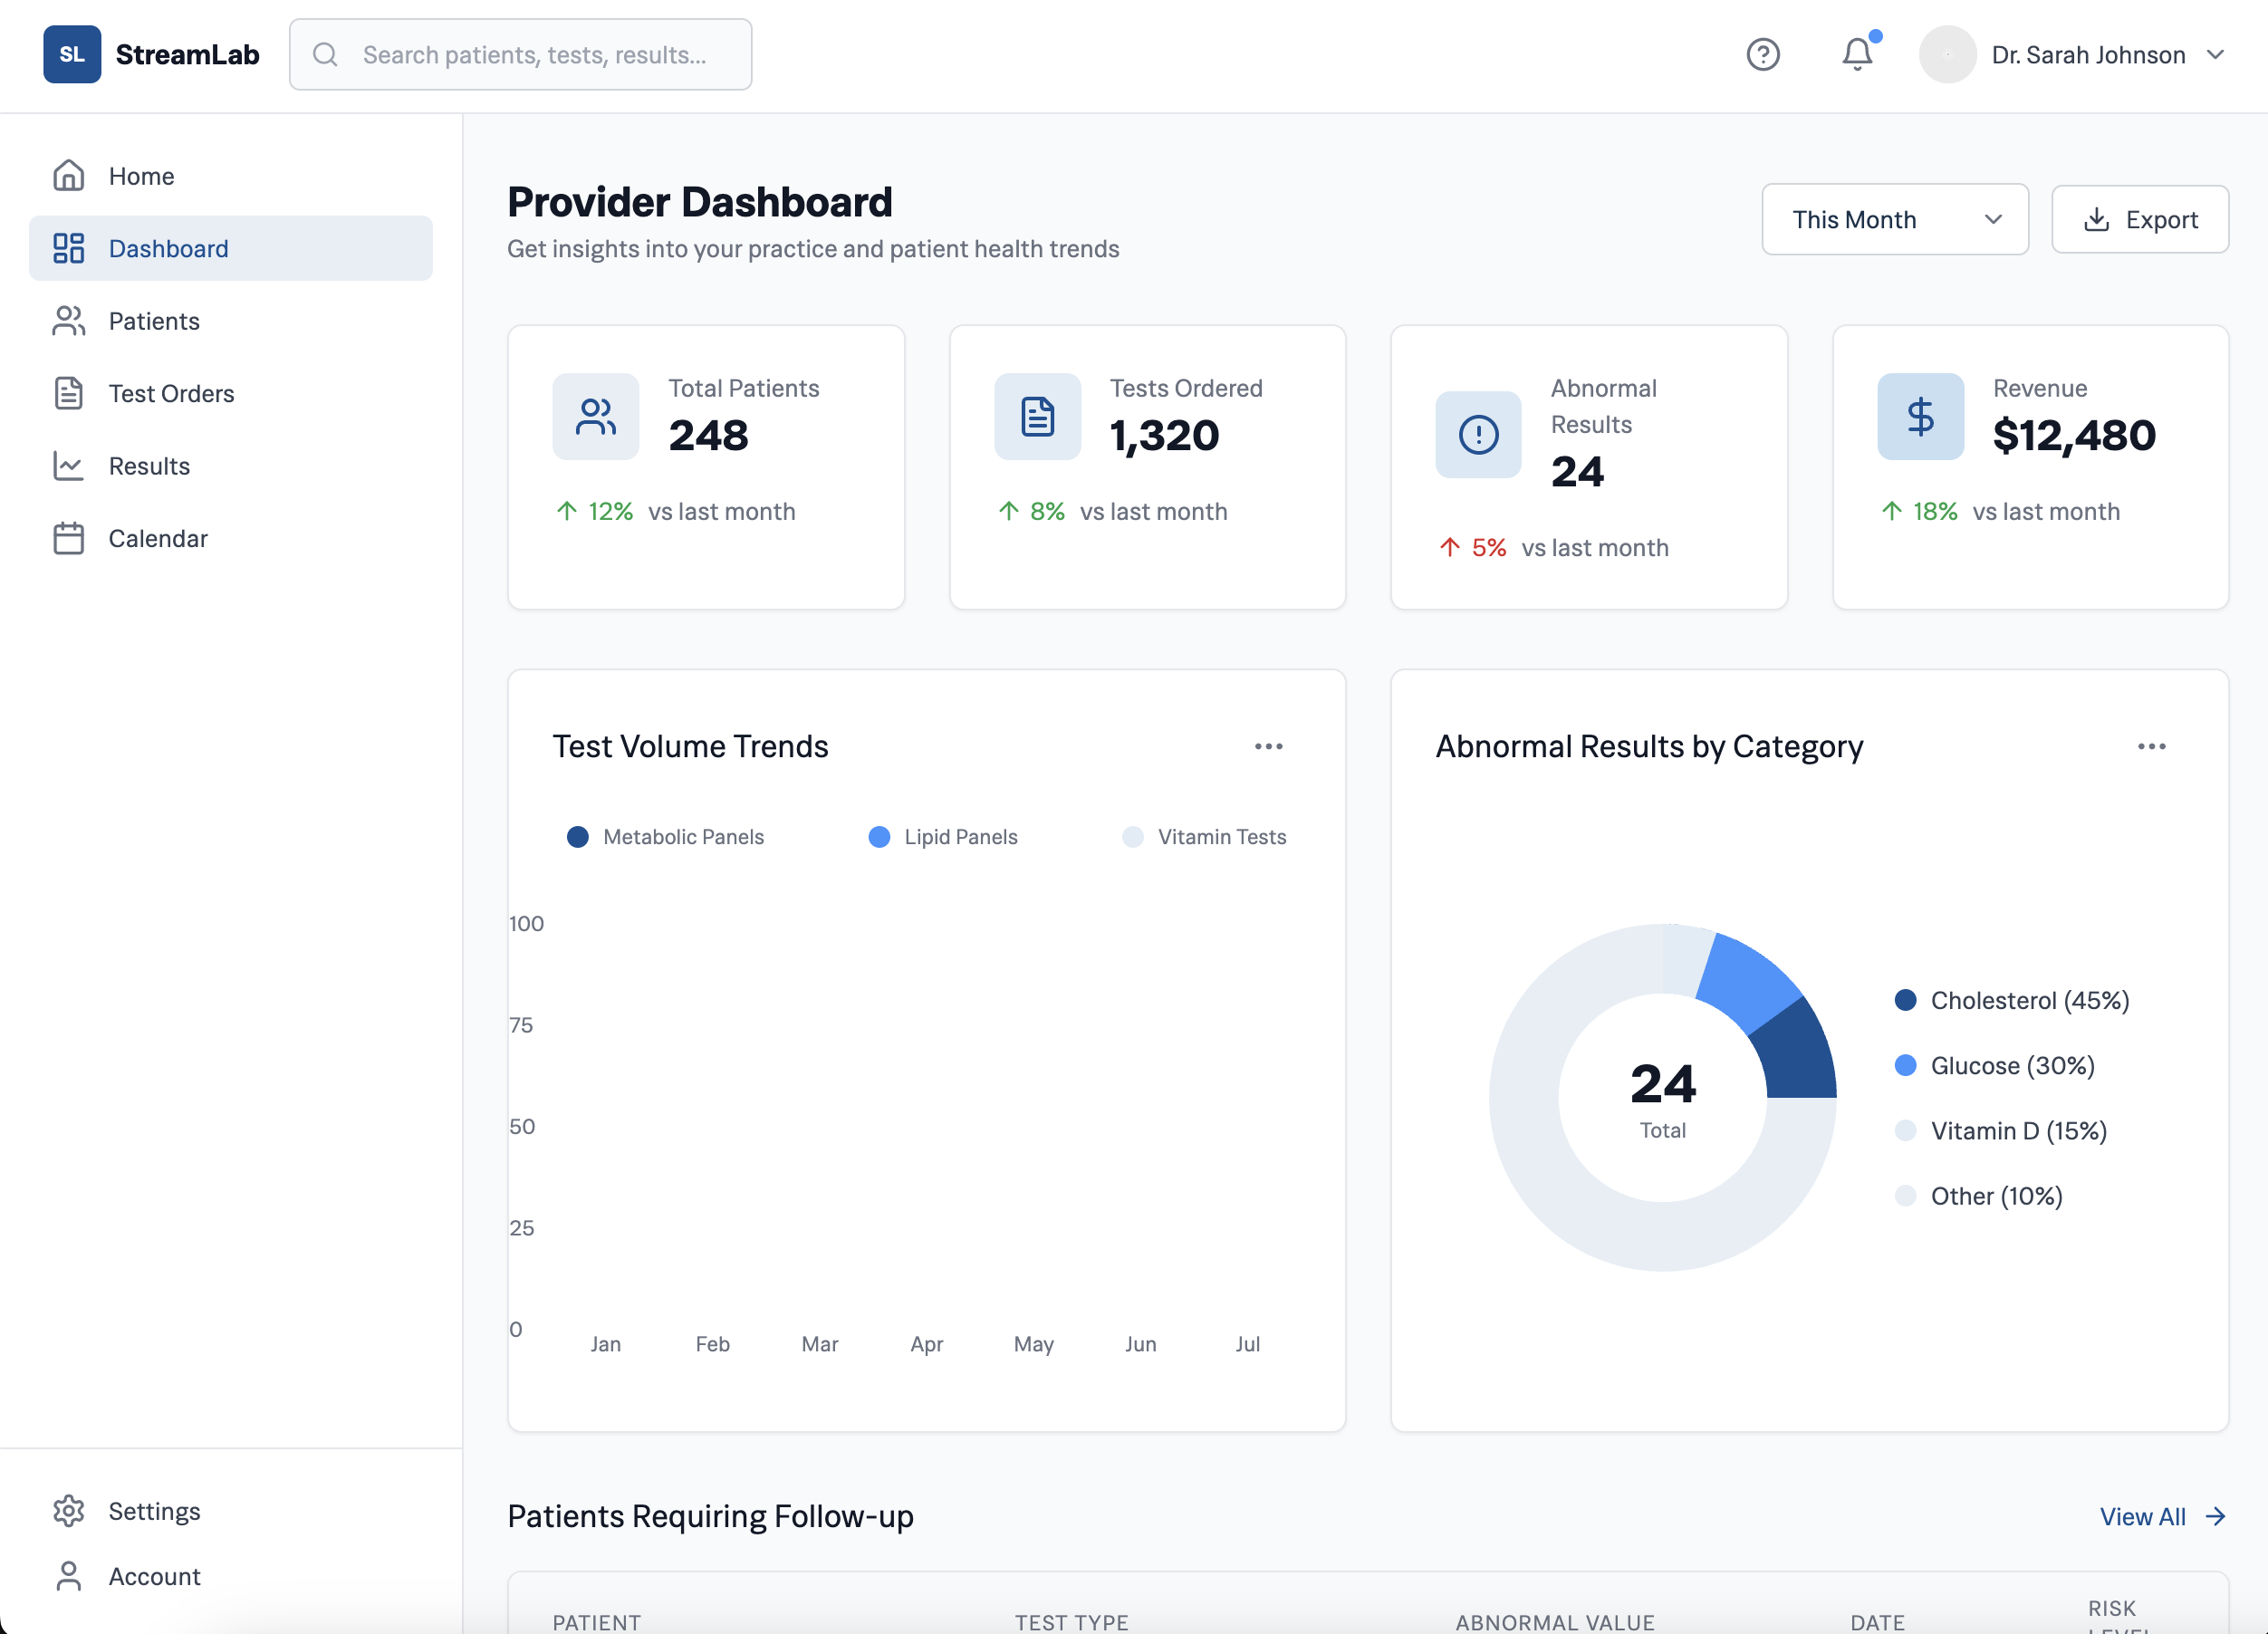Screen dimensions: 2268x1634
Task: Open Results via the chart icon
Action: click(68, 465)
